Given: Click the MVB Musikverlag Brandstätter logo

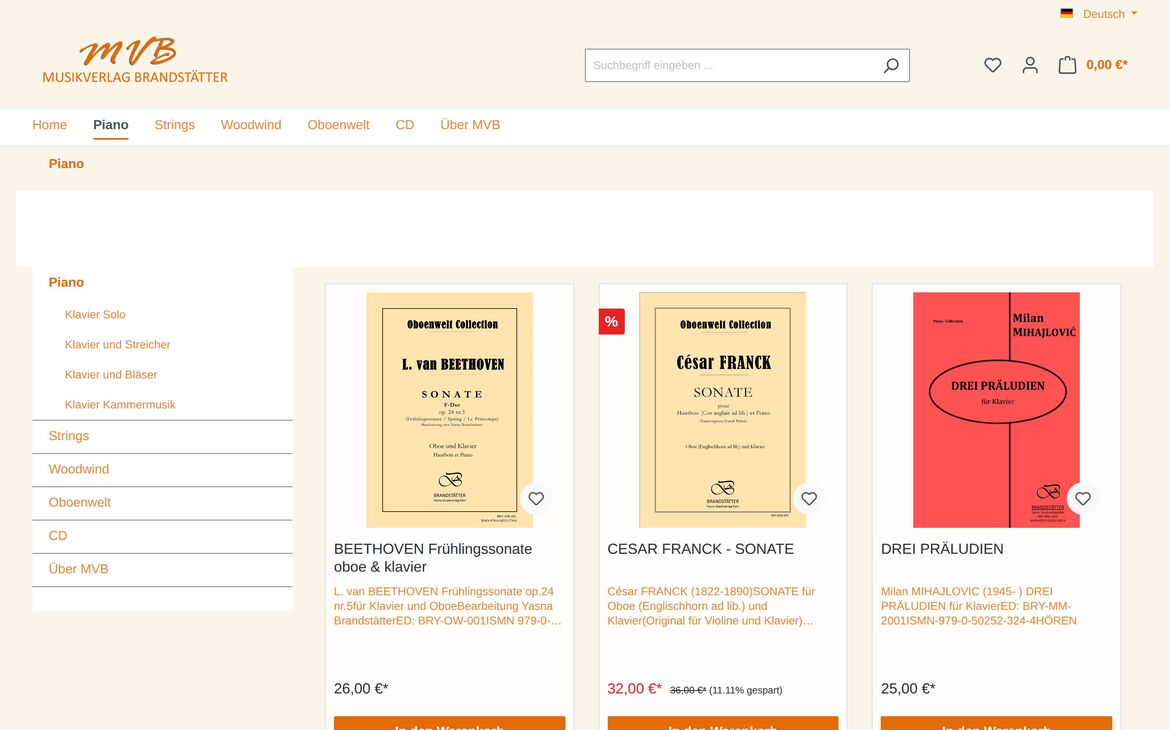Looking at the screenshot, I should coord(135,60).
